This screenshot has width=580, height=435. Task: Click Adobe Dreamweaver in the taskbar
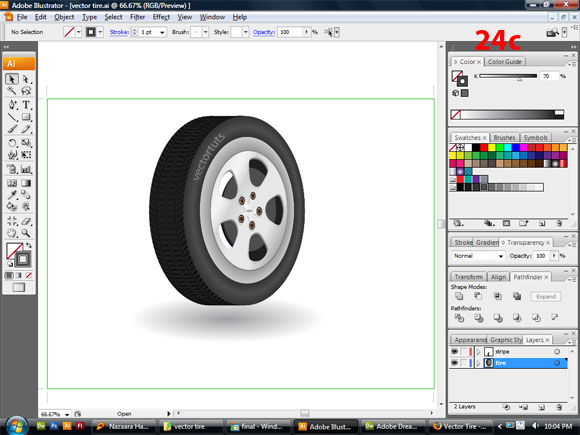pyautogui.click(x=393, y=426)
